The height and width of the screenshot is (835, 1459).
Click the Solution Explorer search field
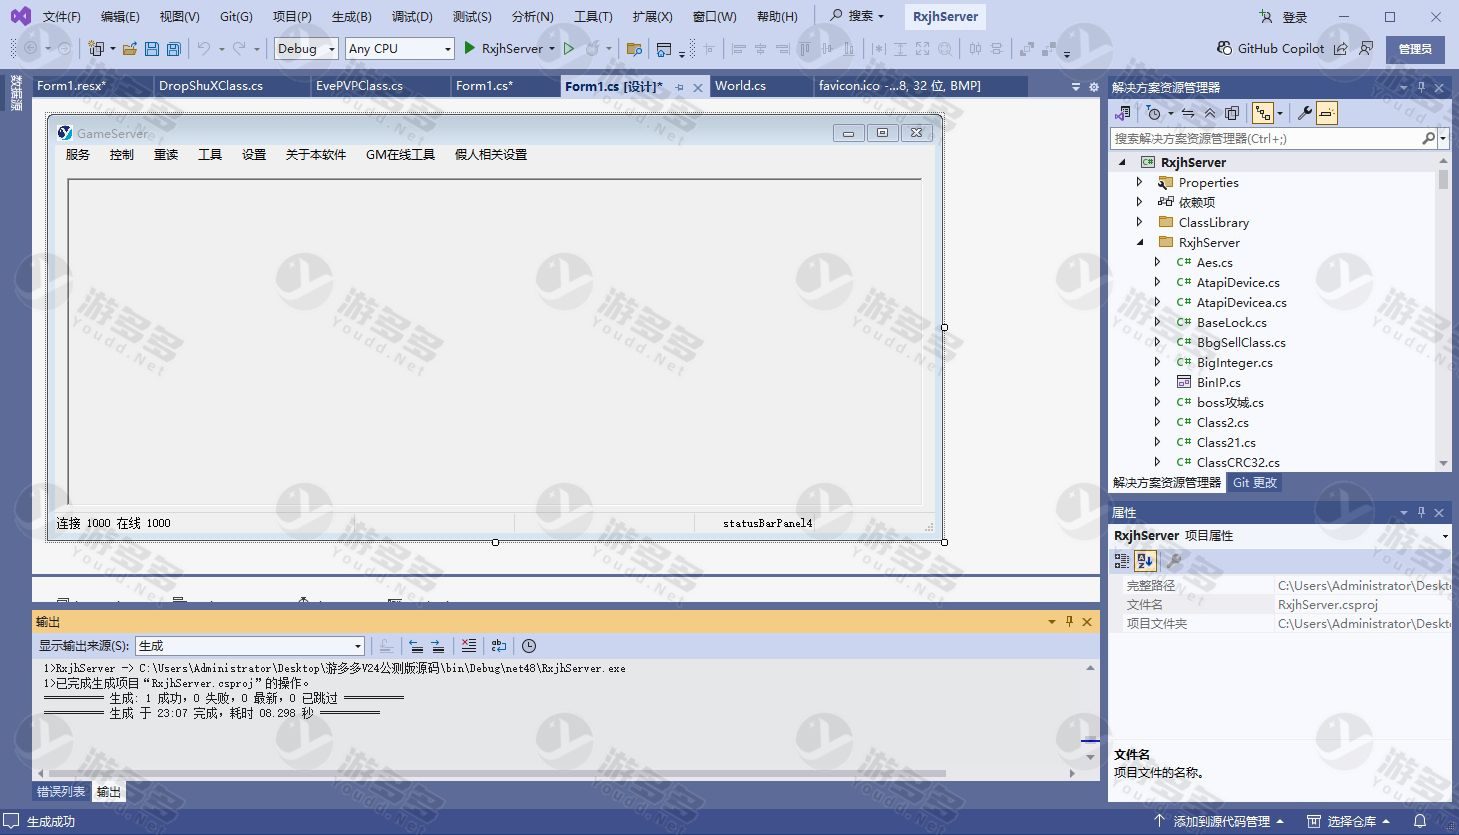pos(1266,138)
